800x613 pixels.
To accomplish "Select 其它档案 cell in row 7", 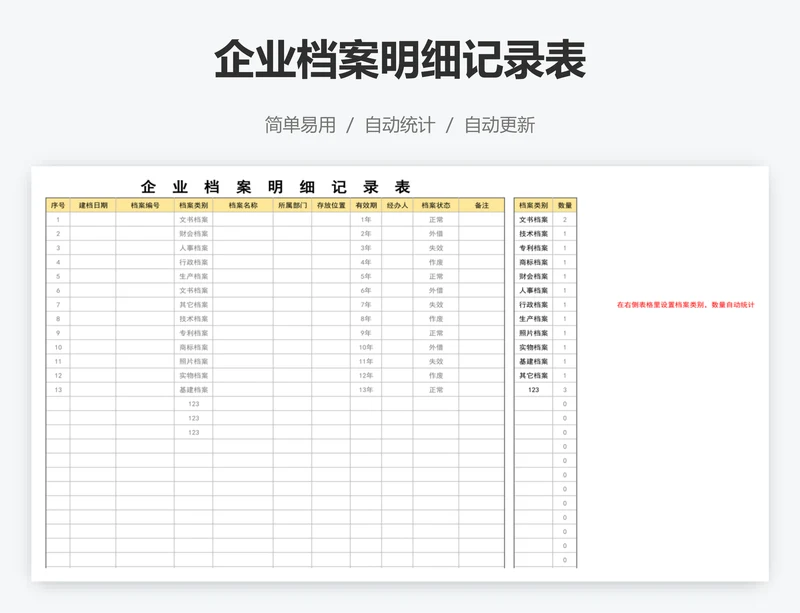I will point(193,305).
